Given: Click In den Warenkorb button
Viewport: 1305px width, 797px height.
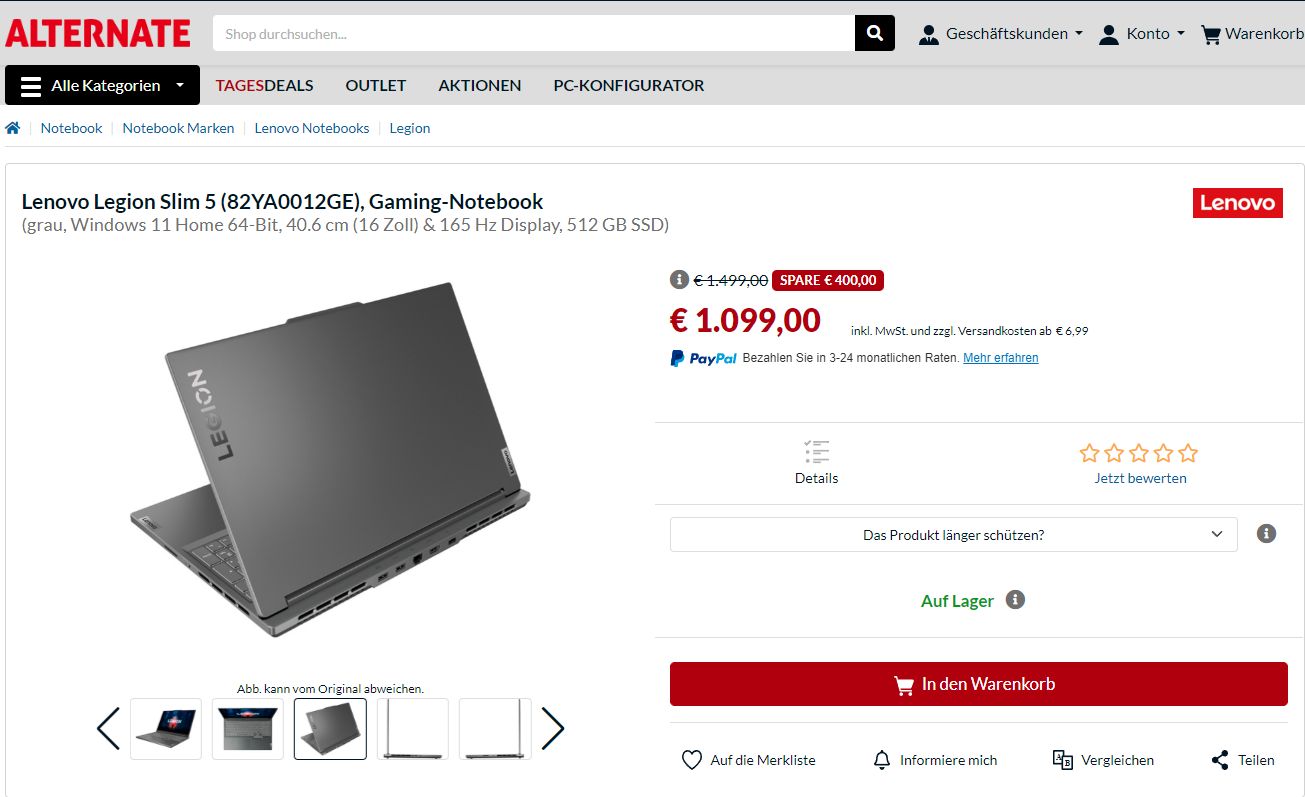Looking at the screenshot, I should pyautogui.click(x=979, y=684).
